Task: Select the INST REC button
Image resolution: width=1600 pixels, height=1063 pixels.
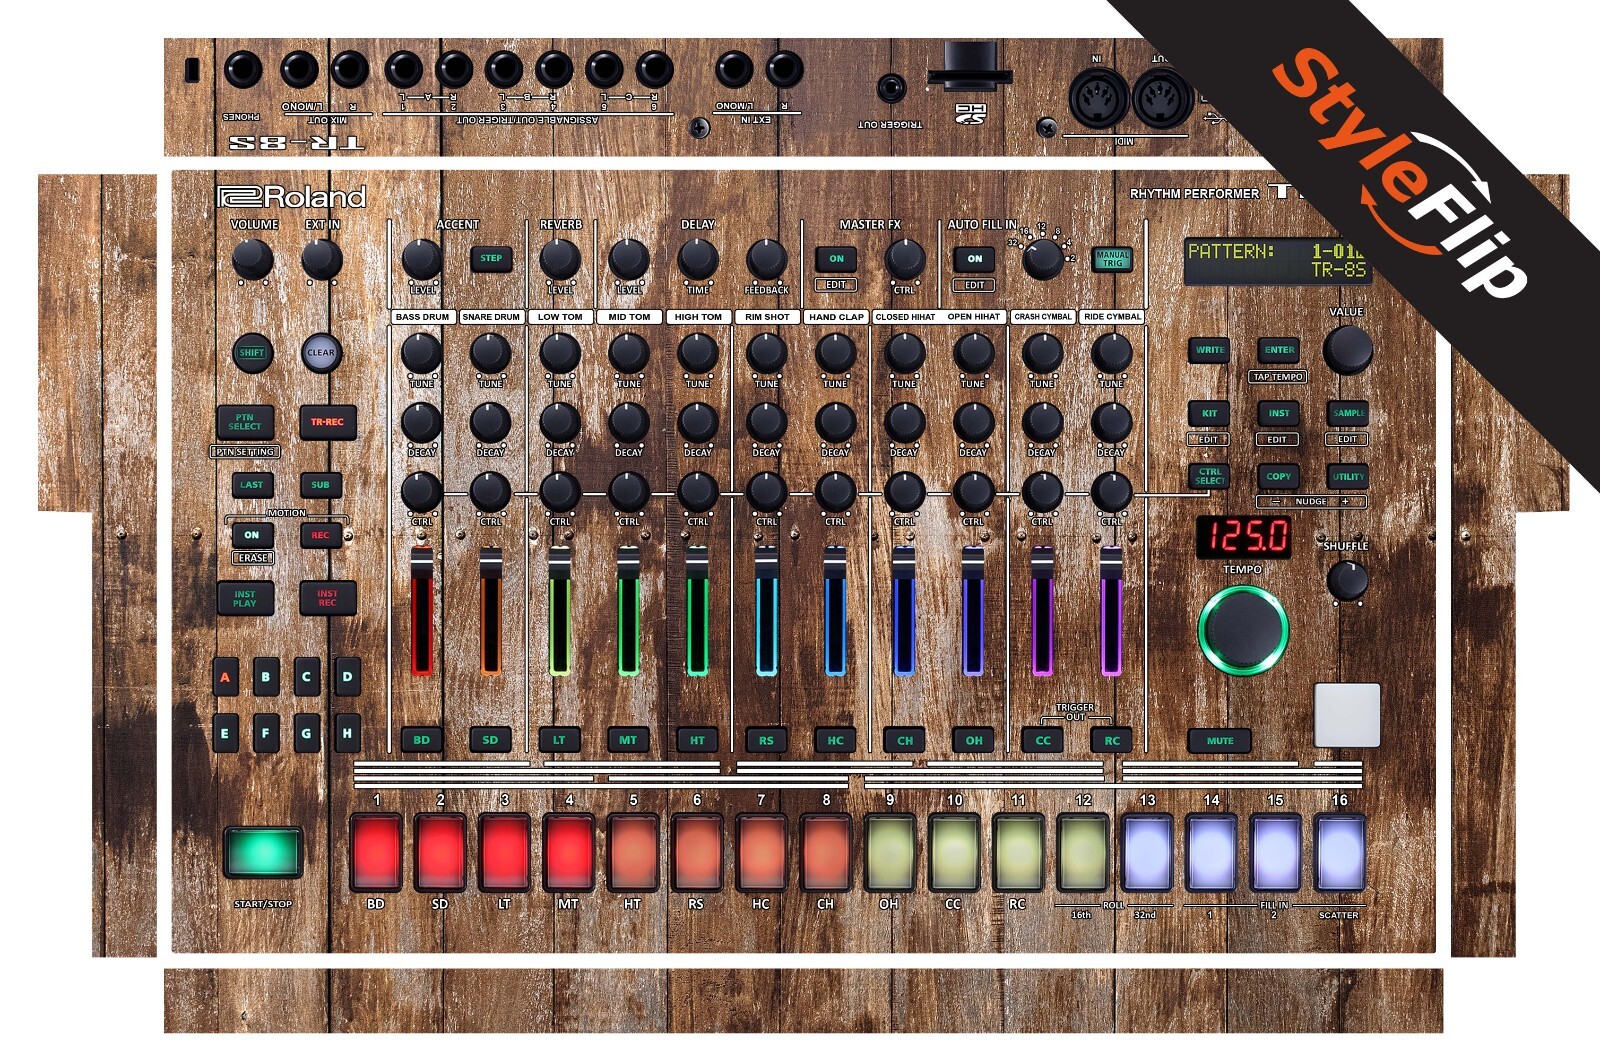Action: pyautogui.click(x=327, y=598)
